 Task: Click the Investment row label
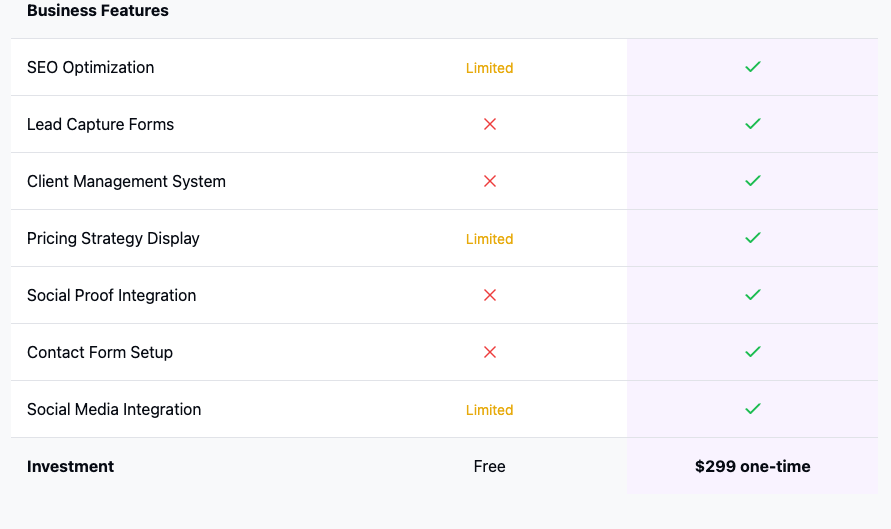pyautogui.click(x=70, y=466)
